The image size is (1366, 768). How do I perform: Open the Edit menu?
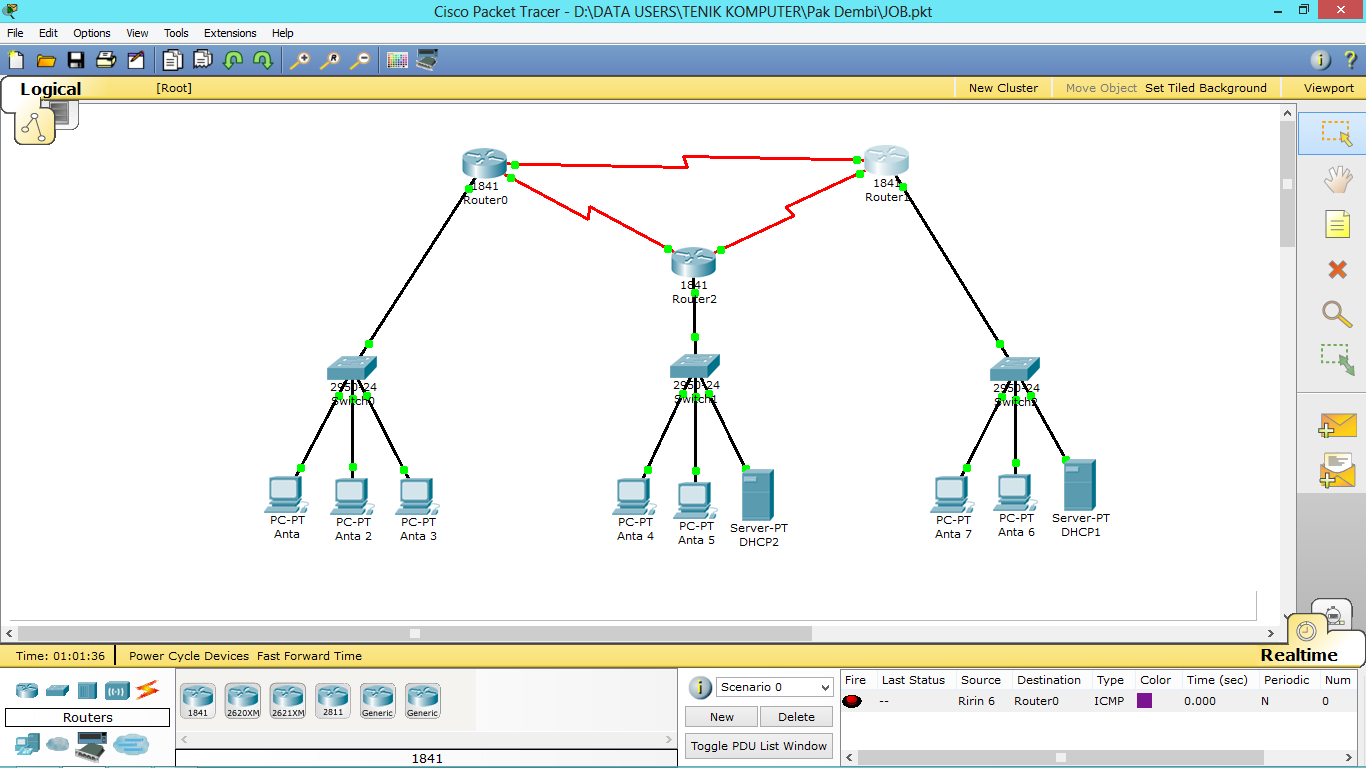tap(48, 33)
